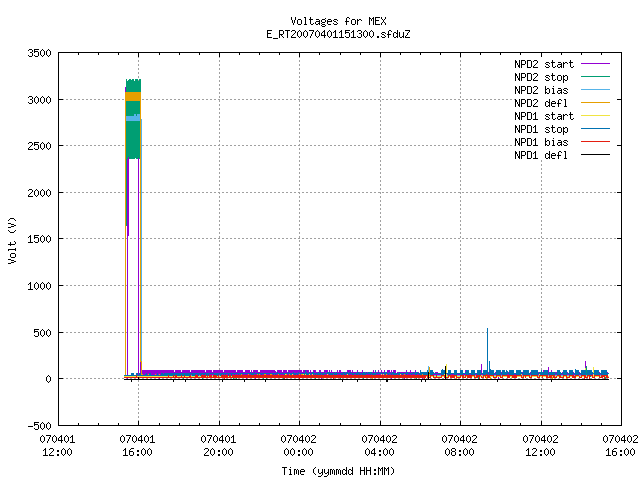Click the 2000 y-axis tick label
This screenshot has width=640, height=480.
[x=39, y=193]
